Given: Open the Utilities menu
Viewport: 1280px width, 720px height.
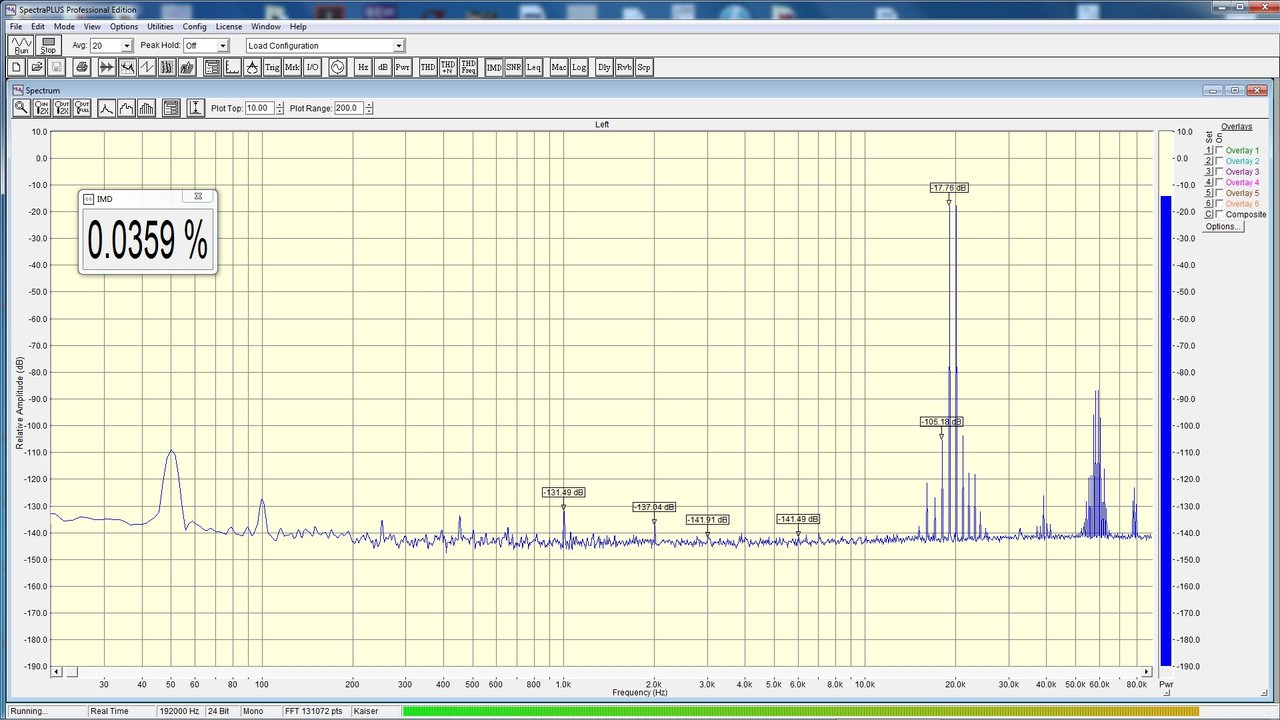Looking at the screenshot, I should point(160,26).
